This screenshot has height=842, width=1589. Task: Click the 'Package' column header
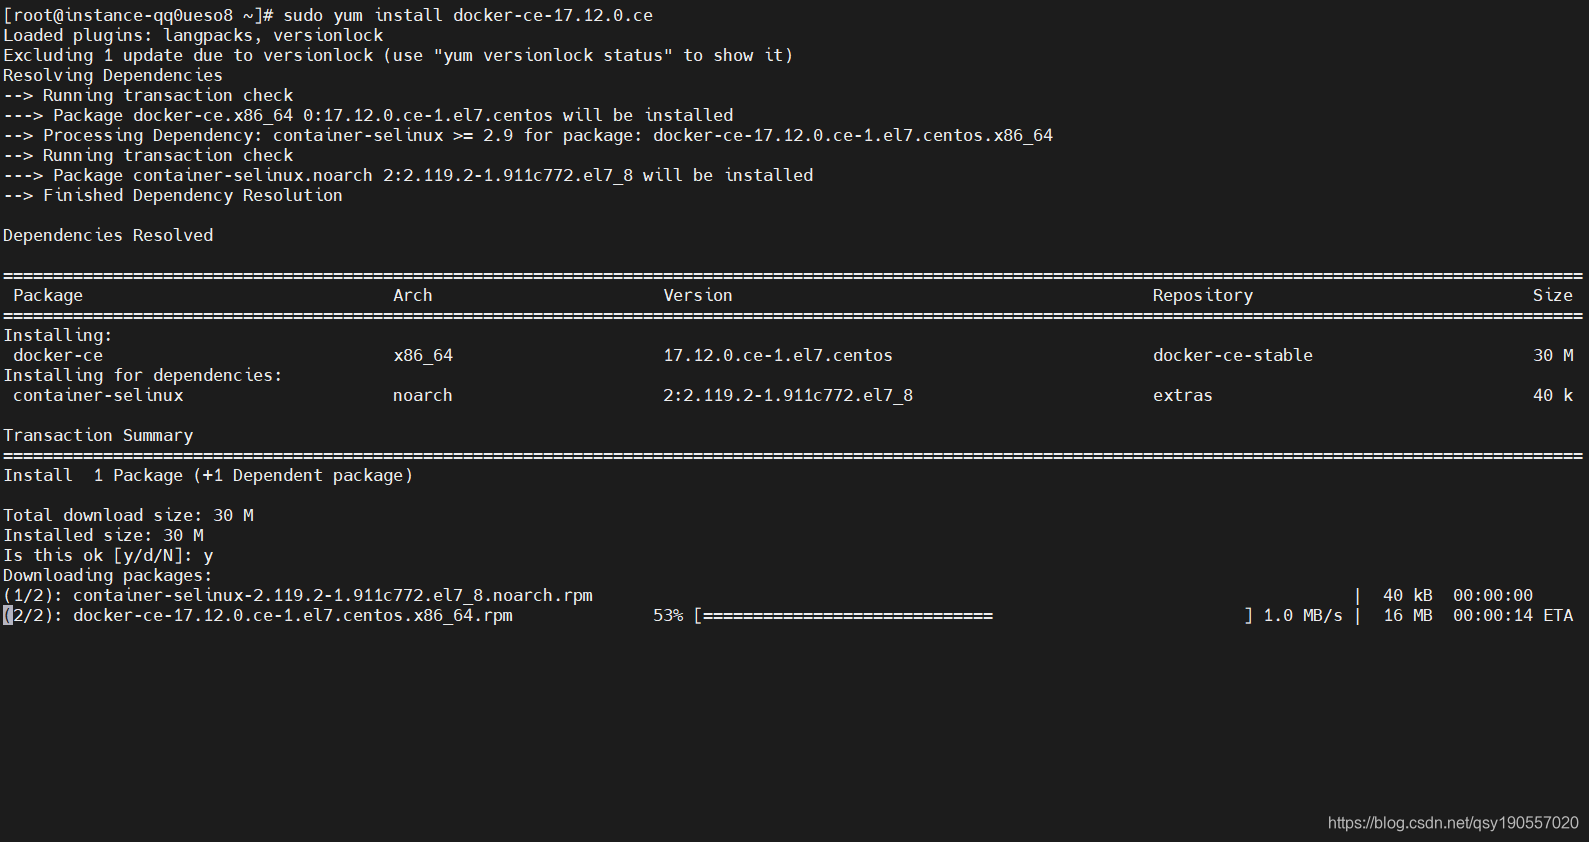click(48, 295)
